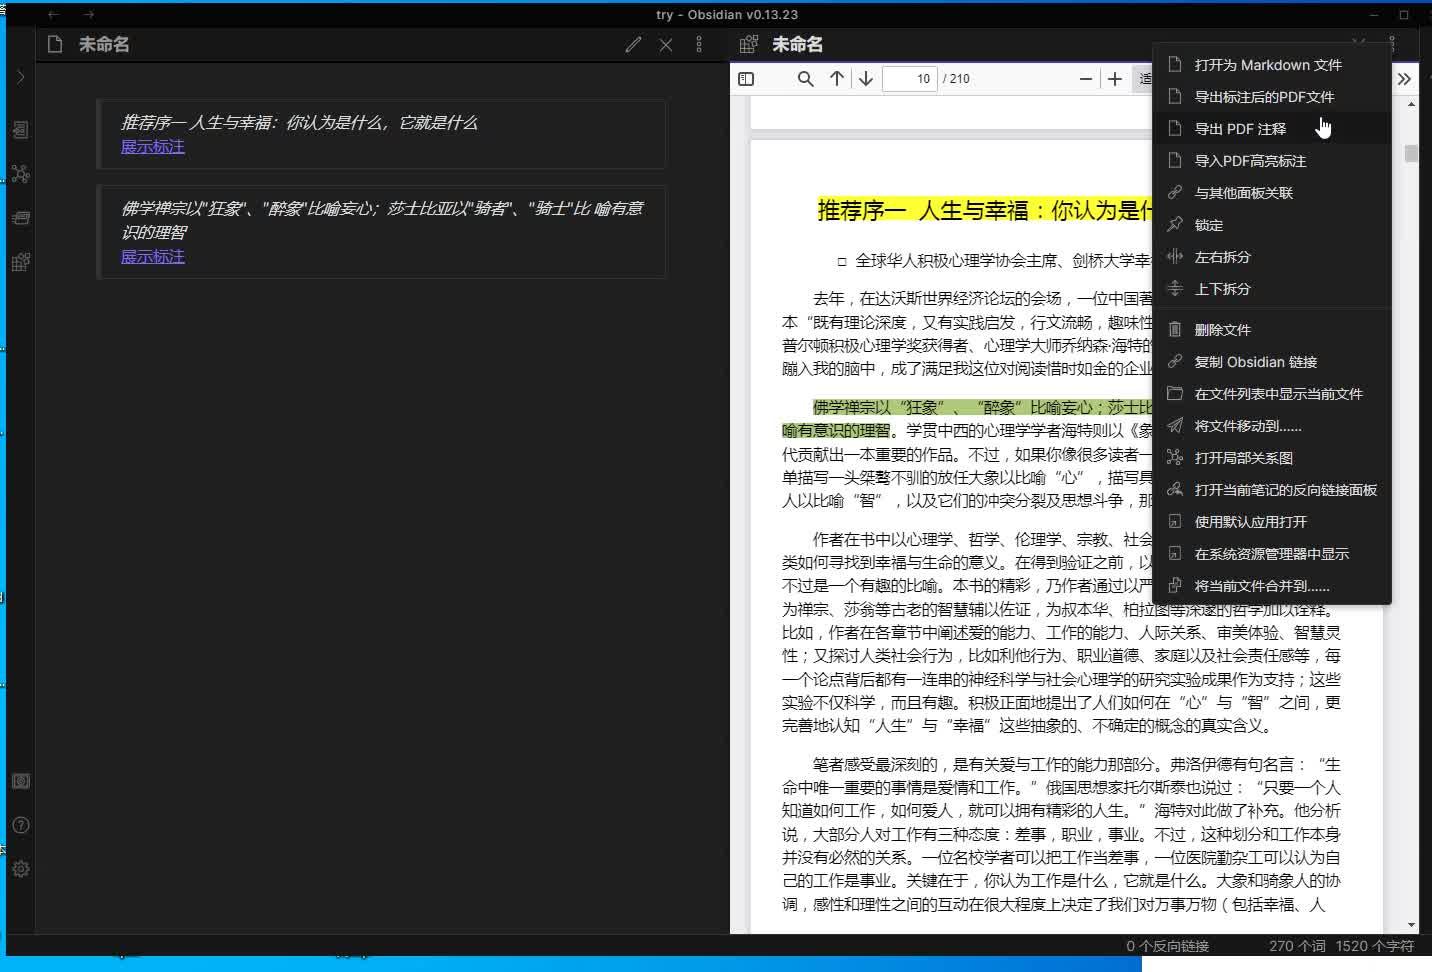Viewport: 1432px width, 972px height.
Task: Open PDF search with the magnifier icon
Action: coord(805,78)
